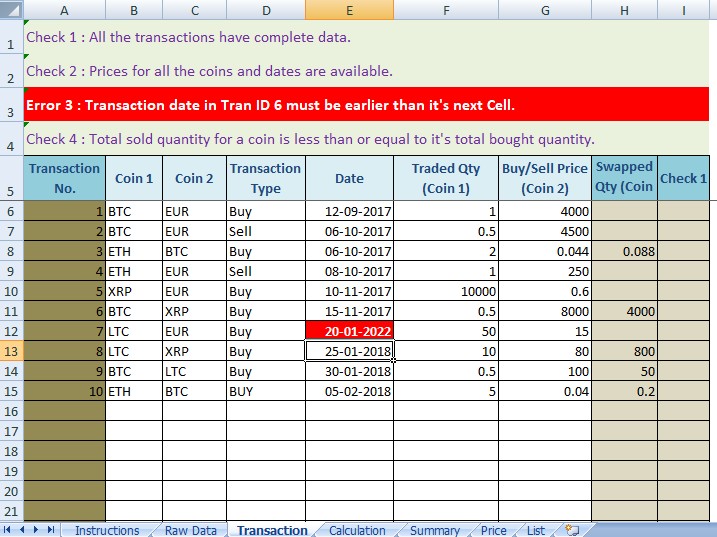Select column B header
Viewport: 717px width, 537px height.
pos(134,10)
